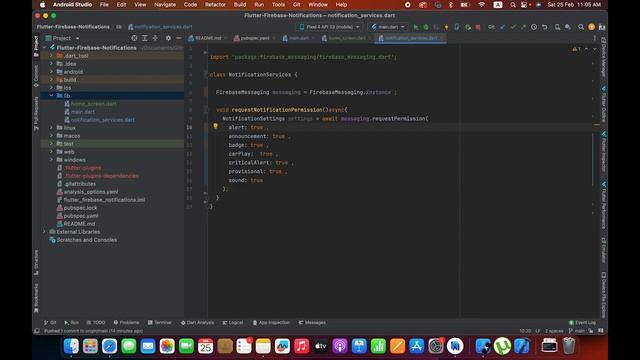Screen dimensions: 640x360
Task: Toggle Device Manager panel on right strip
Action: tap(603, 57)
